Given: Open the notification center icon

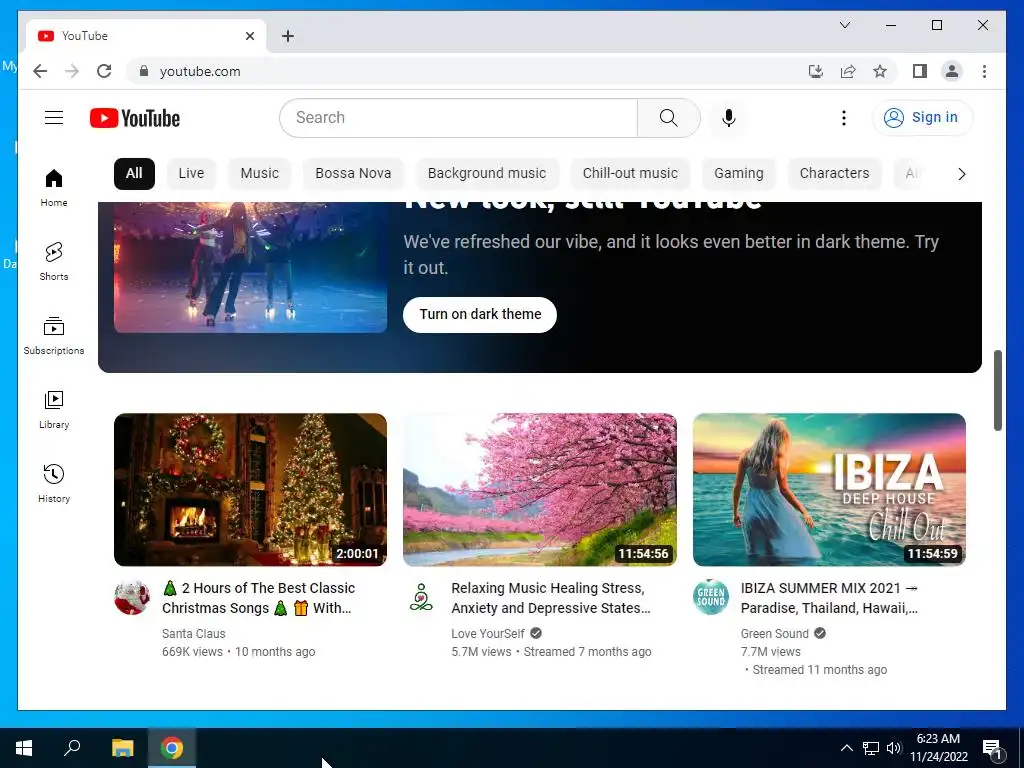Looking at the screenshot, I should point(992,748).
